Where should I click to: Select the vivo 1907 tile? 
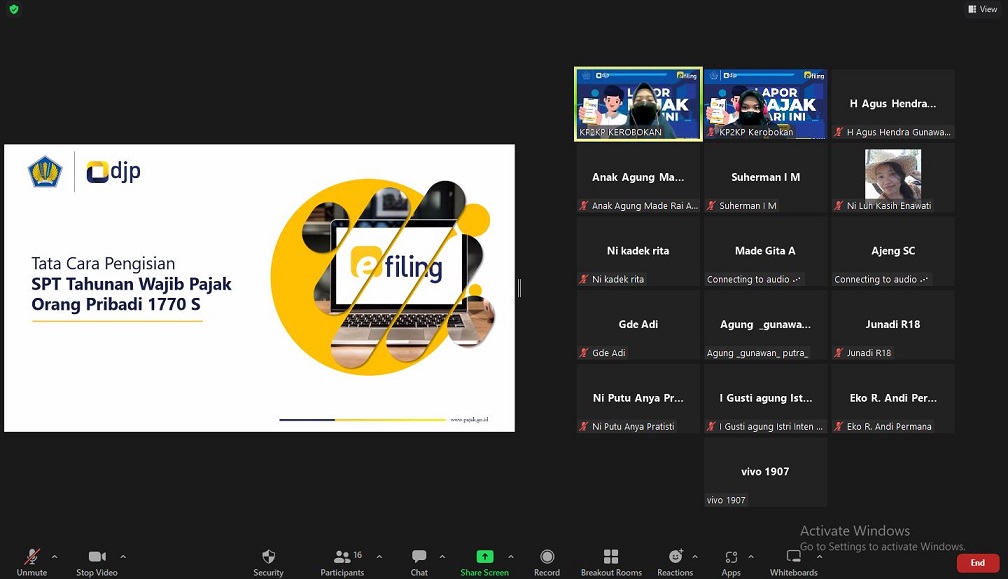click(765, 472)
